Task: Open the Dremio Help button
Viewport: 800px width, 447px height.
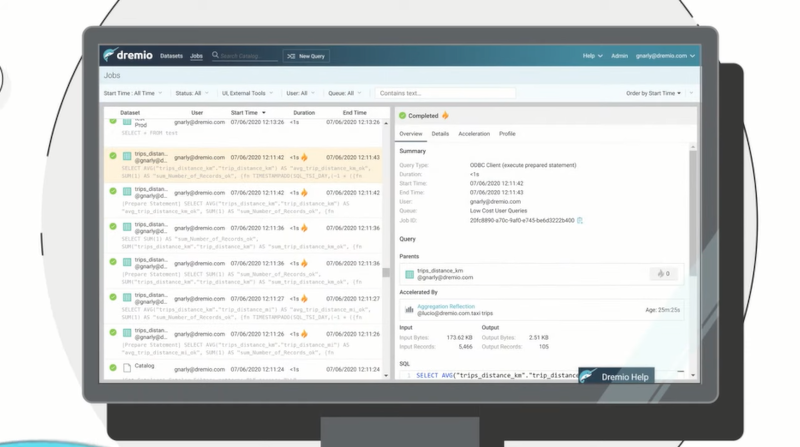Action: point(616,376)
